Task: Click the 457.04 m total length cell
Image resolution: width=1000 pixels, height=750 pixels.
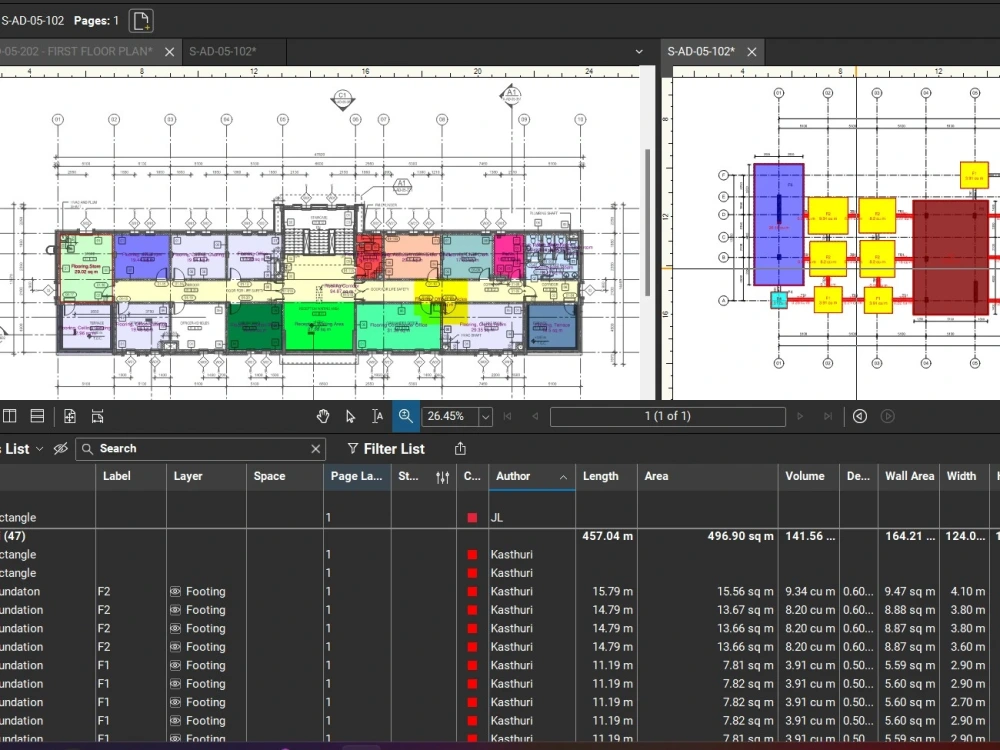Action: click(x=607, y=536)
